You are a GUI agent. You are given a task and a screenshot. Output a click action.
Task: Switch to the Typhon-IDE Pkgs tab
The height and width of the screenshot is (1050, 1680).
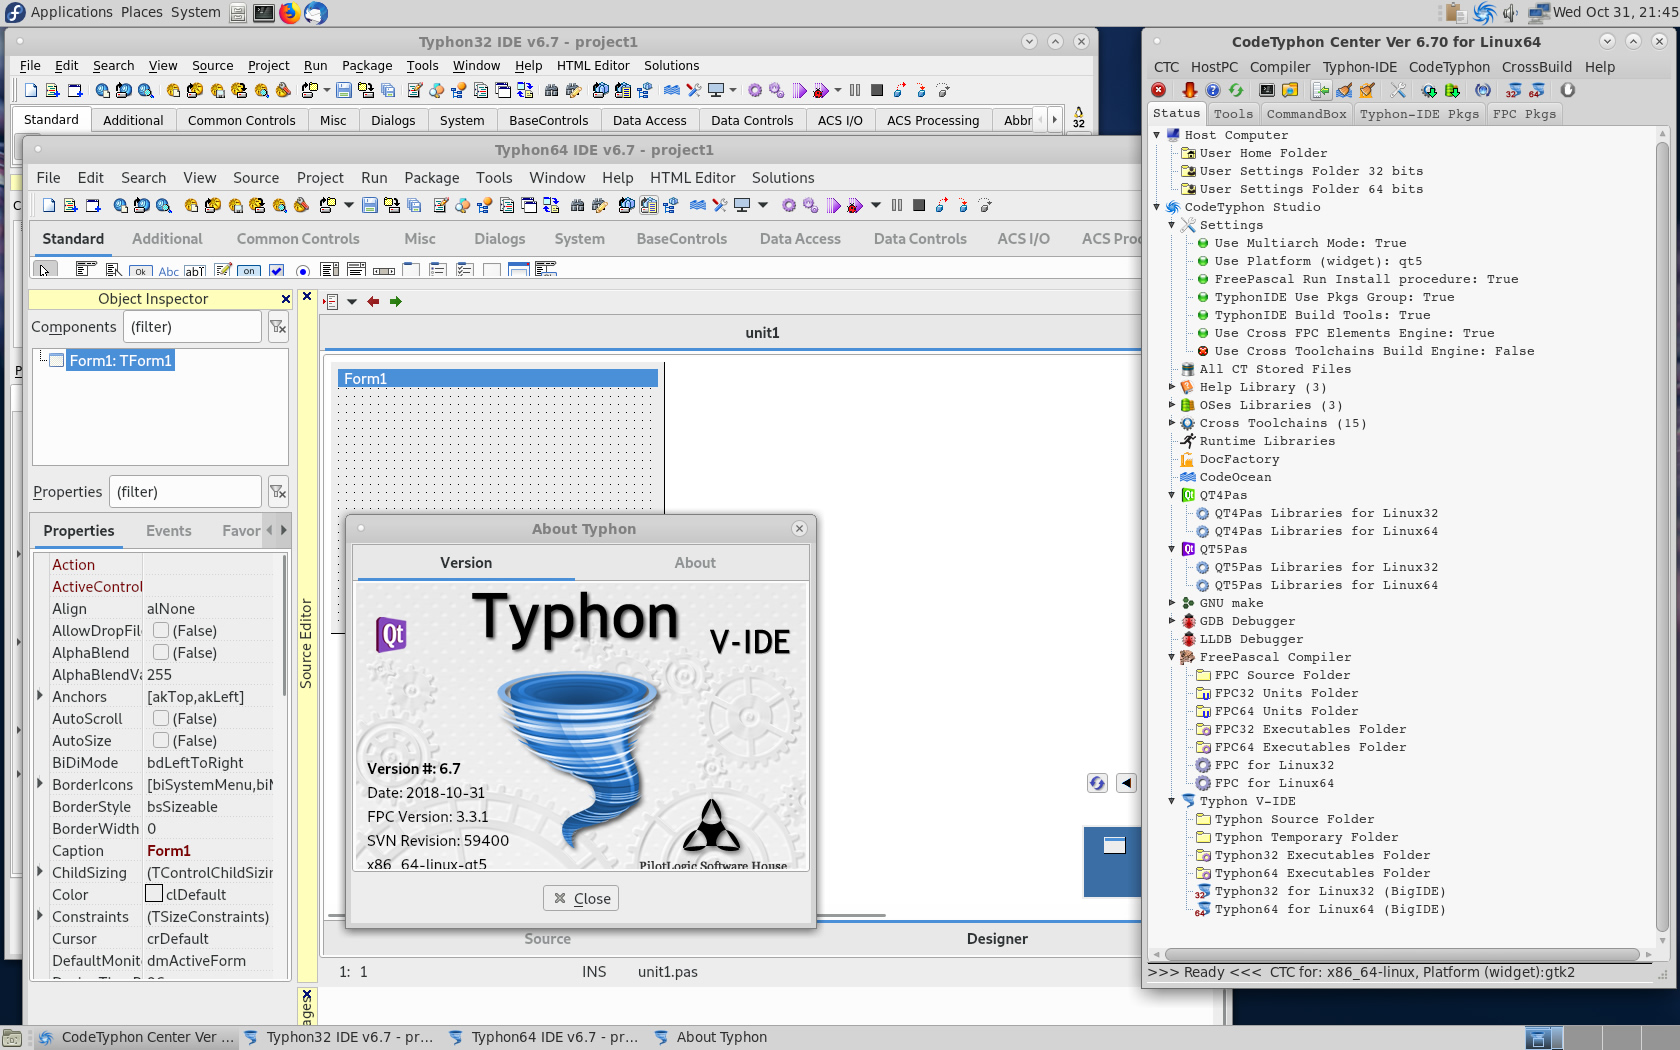1418,114
